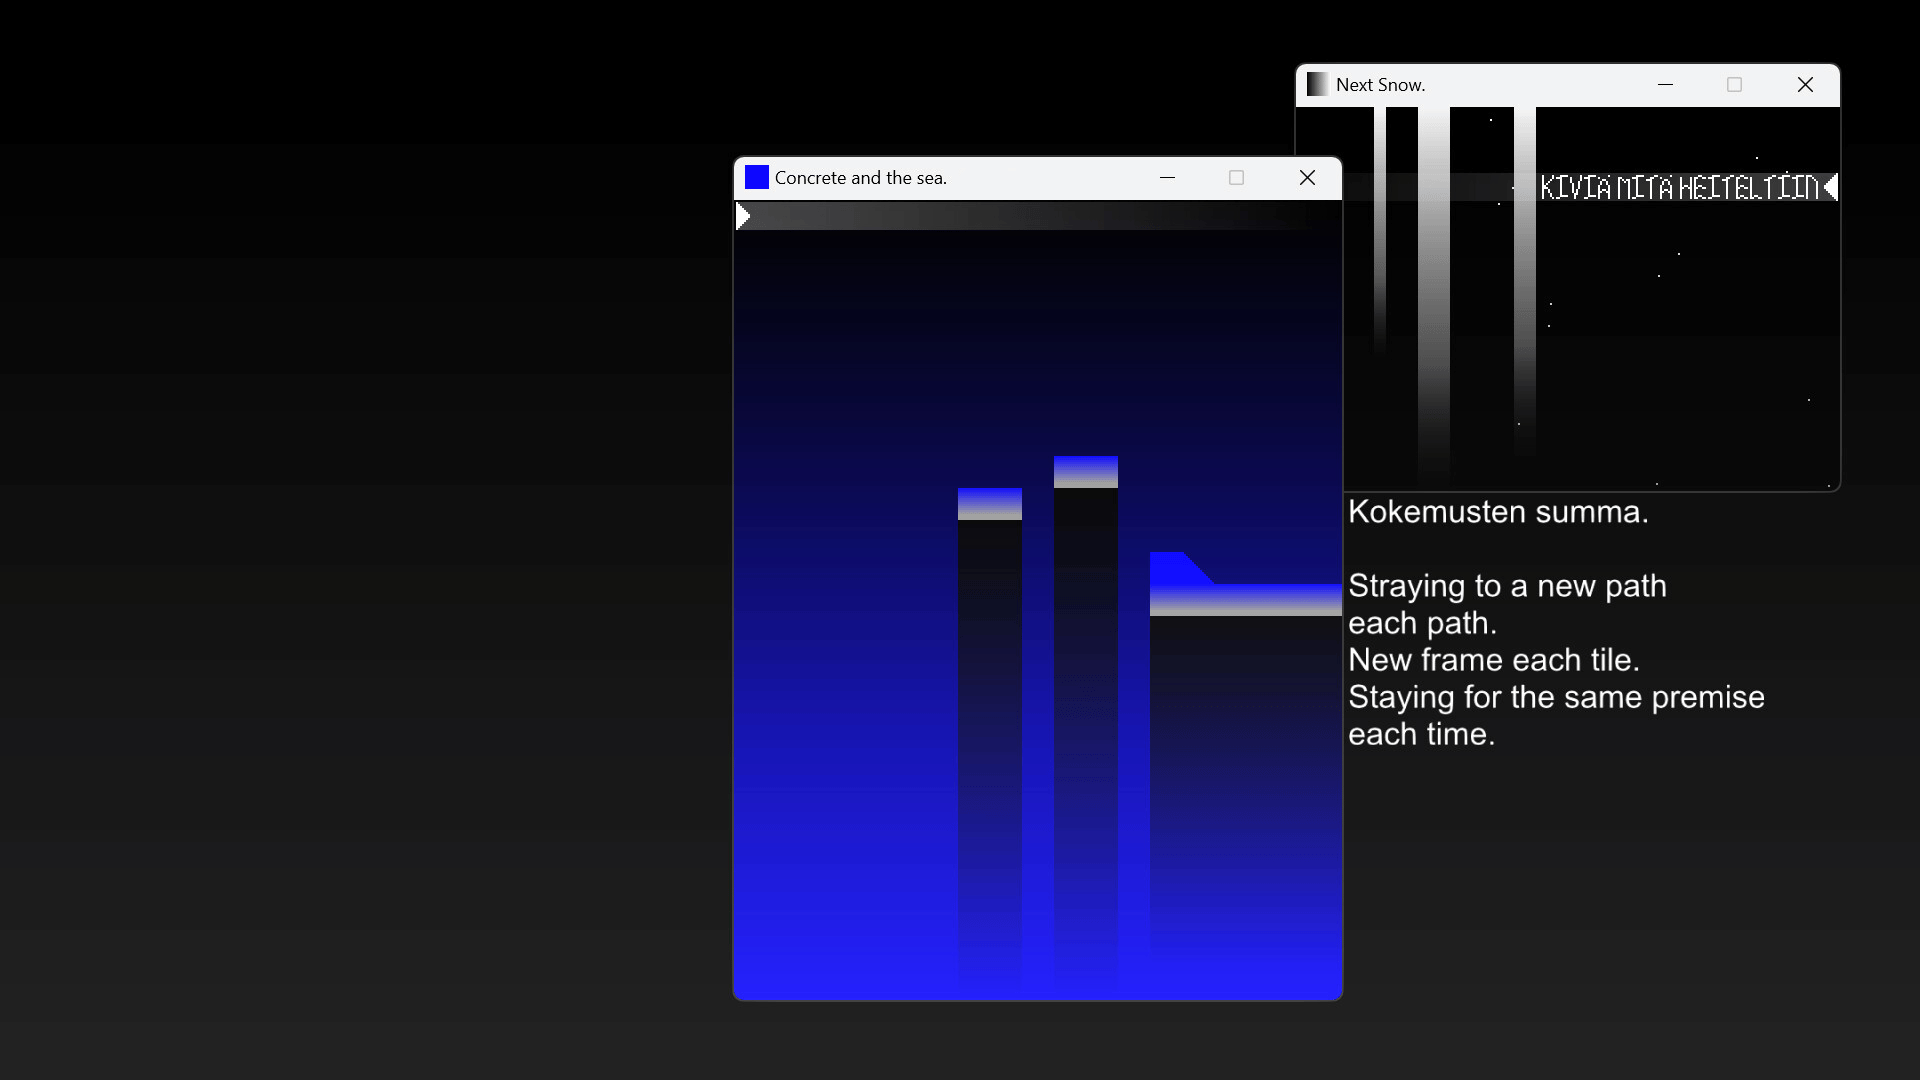The height and width of the screenshot is (1080, 1920).
Task: Click the 'New frame each tile.' line
Action: pos(1493,660)
